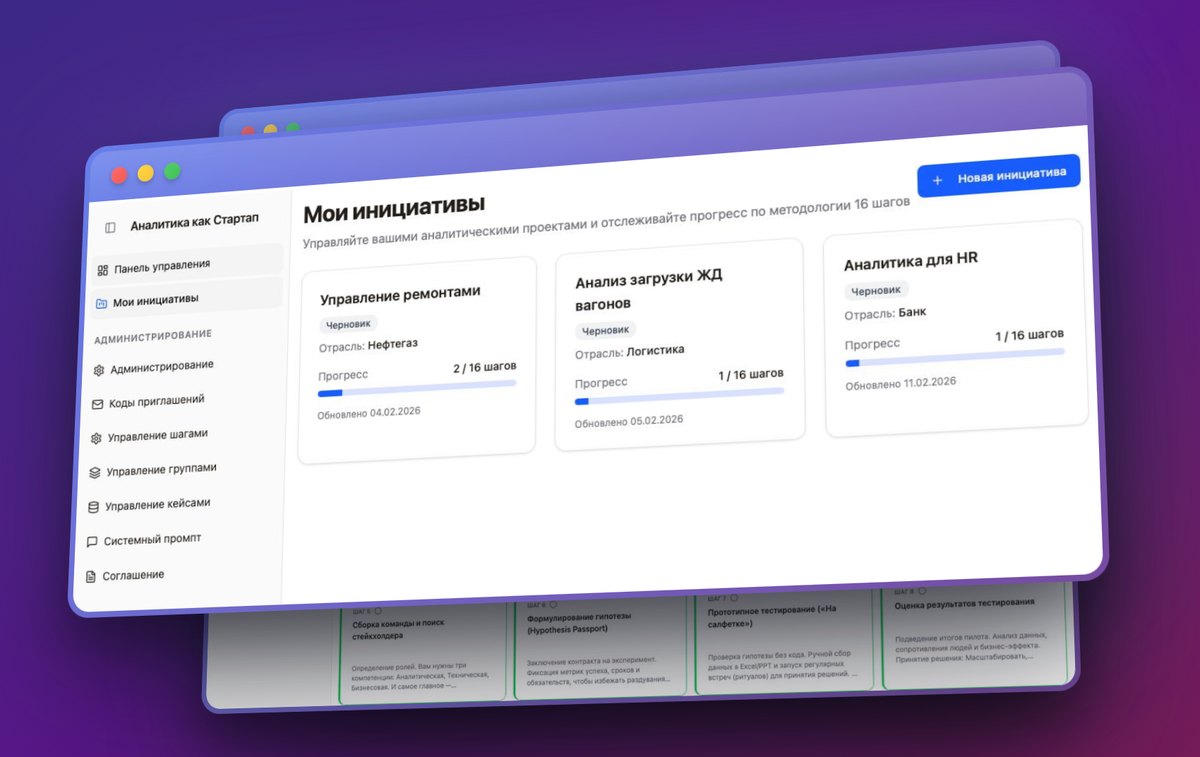Open the Аналитика для HR card title
Screen dimensions: 1200x757
(x=911, y=260)
